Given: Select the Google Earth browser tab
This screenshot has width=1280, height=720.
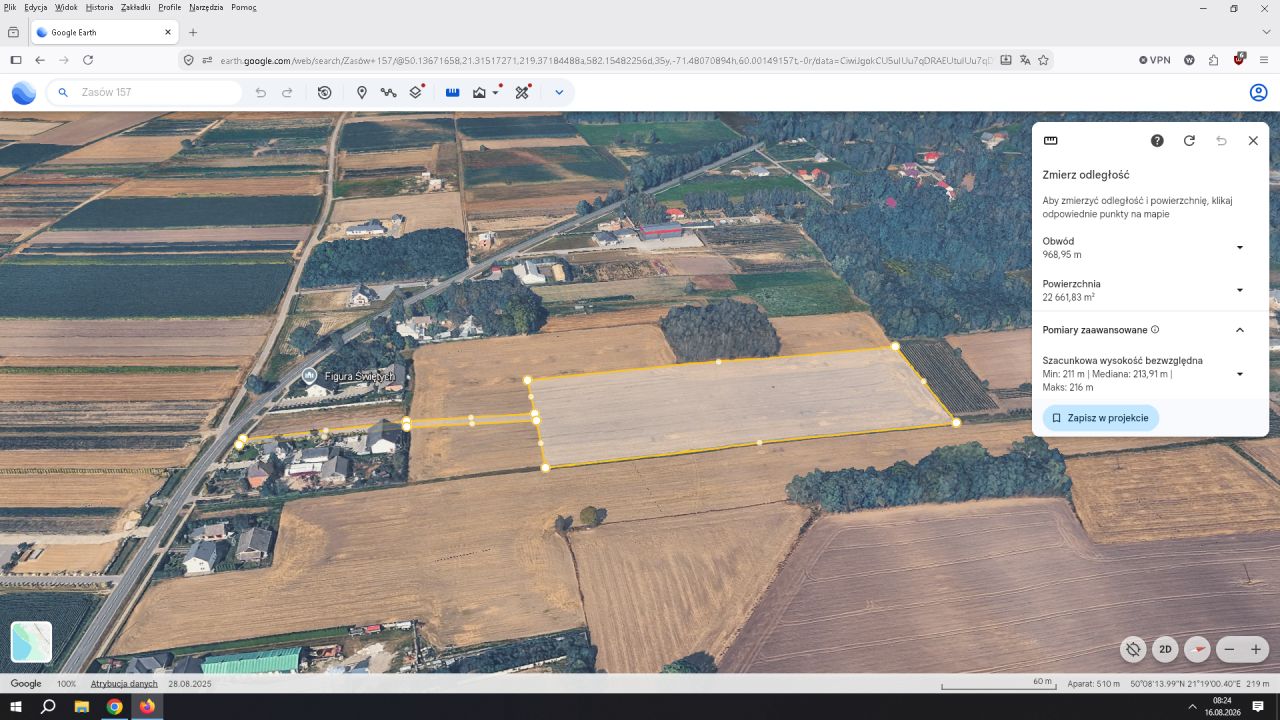Looking at the screenshot, I should tap(105, 32).
